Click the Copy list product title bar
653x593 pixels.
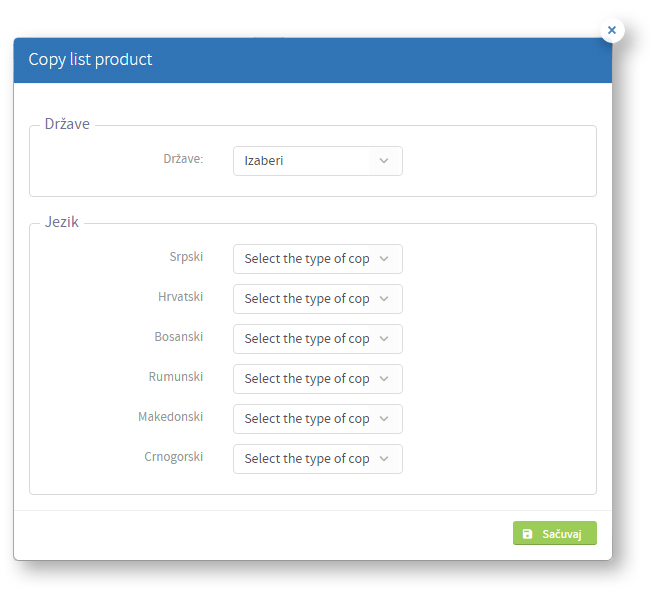tap(313, 60)
